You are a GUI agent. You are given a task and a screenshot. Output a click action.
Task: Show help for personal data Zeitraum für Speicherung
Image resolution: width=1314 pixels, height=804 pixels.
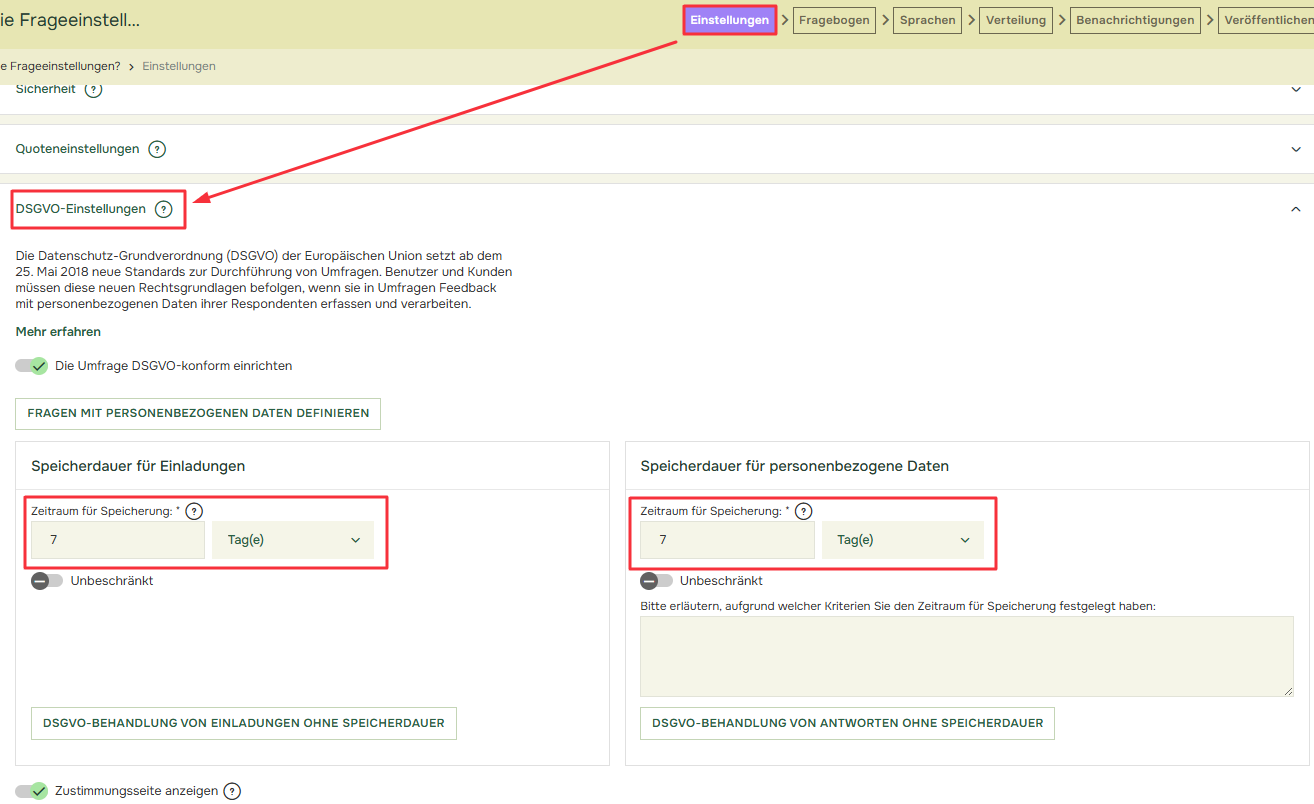point(803,511)
